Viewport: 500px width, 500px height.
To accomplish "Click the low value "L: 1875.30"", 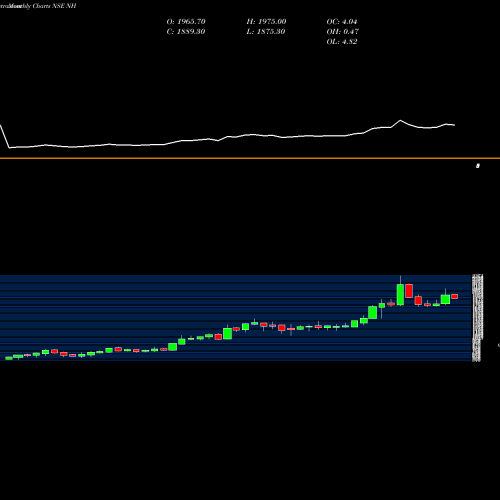I will 266,32.
